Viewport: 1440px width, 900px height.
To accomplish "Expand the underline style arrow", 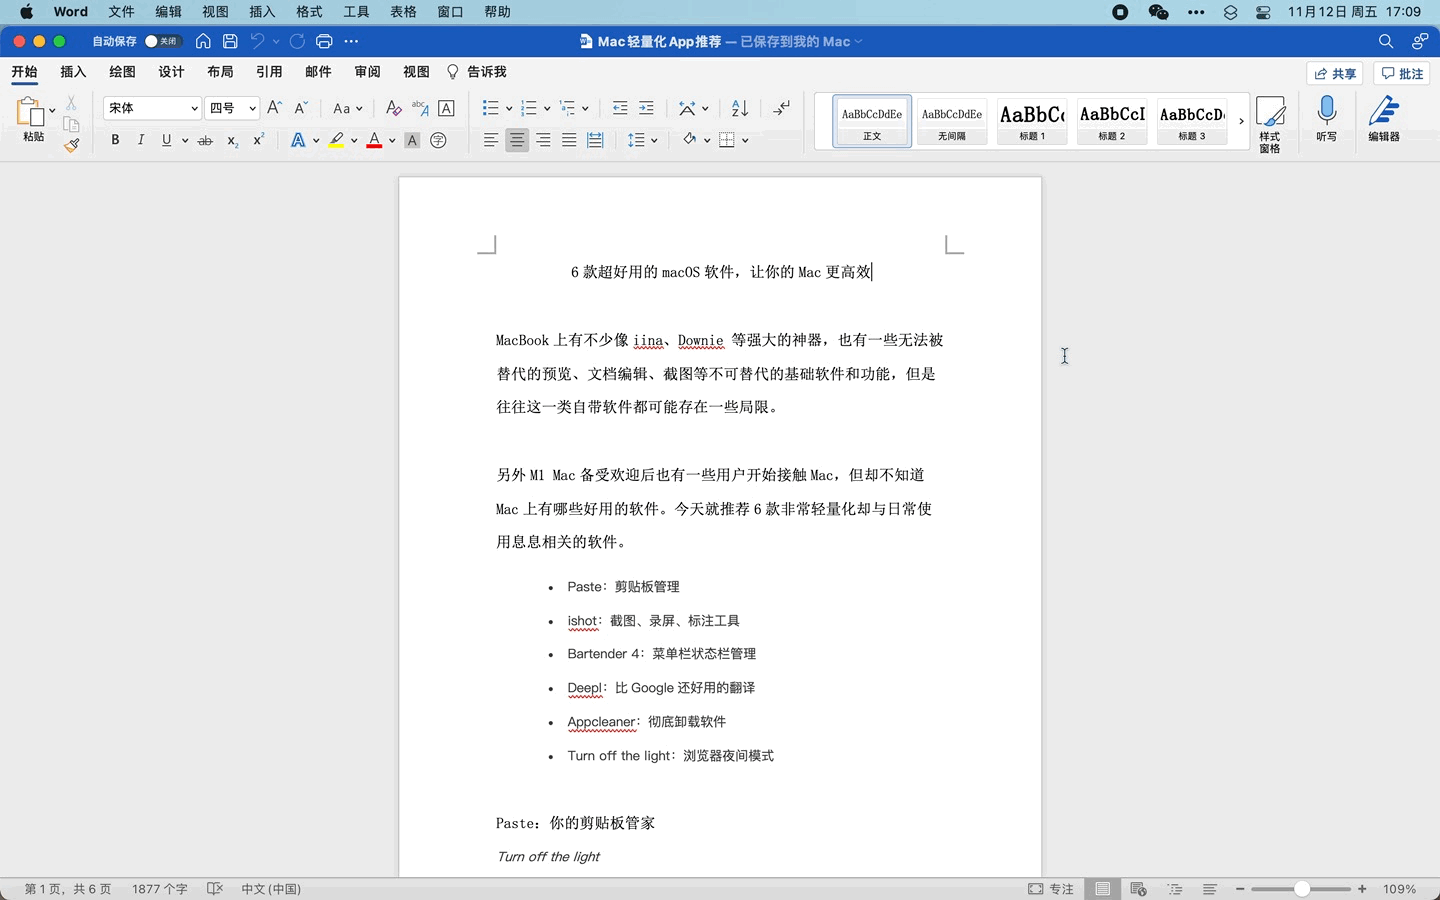I will tap(185, 141).
